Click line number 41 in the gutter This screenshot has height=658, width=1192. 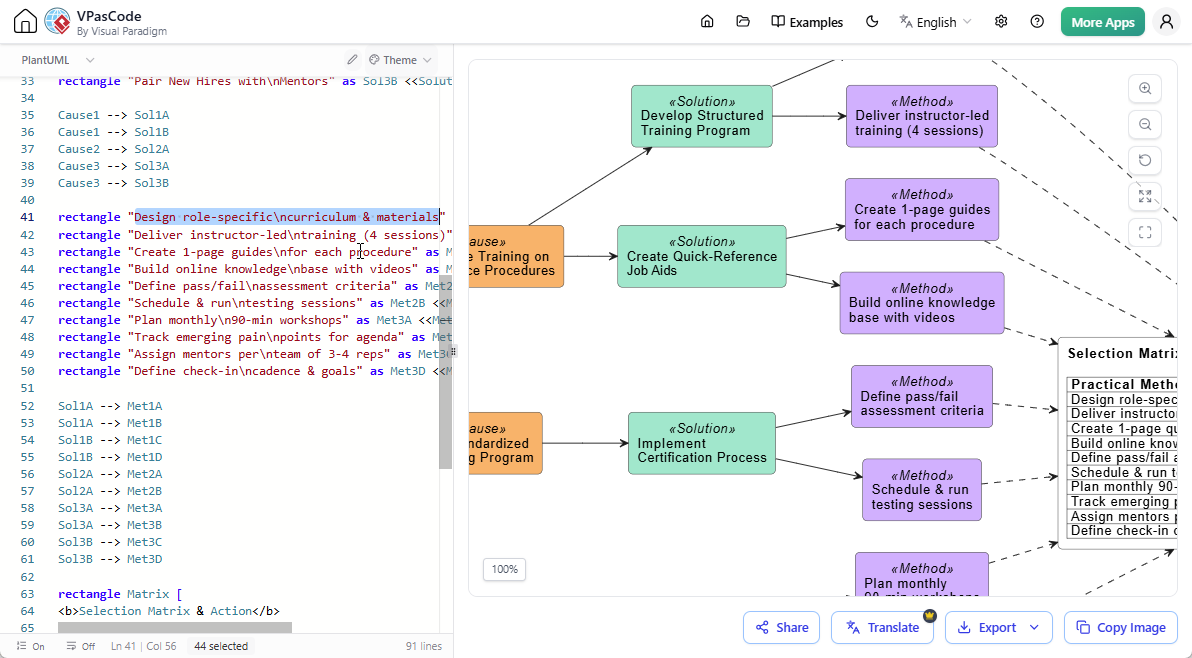click(27, 217)
